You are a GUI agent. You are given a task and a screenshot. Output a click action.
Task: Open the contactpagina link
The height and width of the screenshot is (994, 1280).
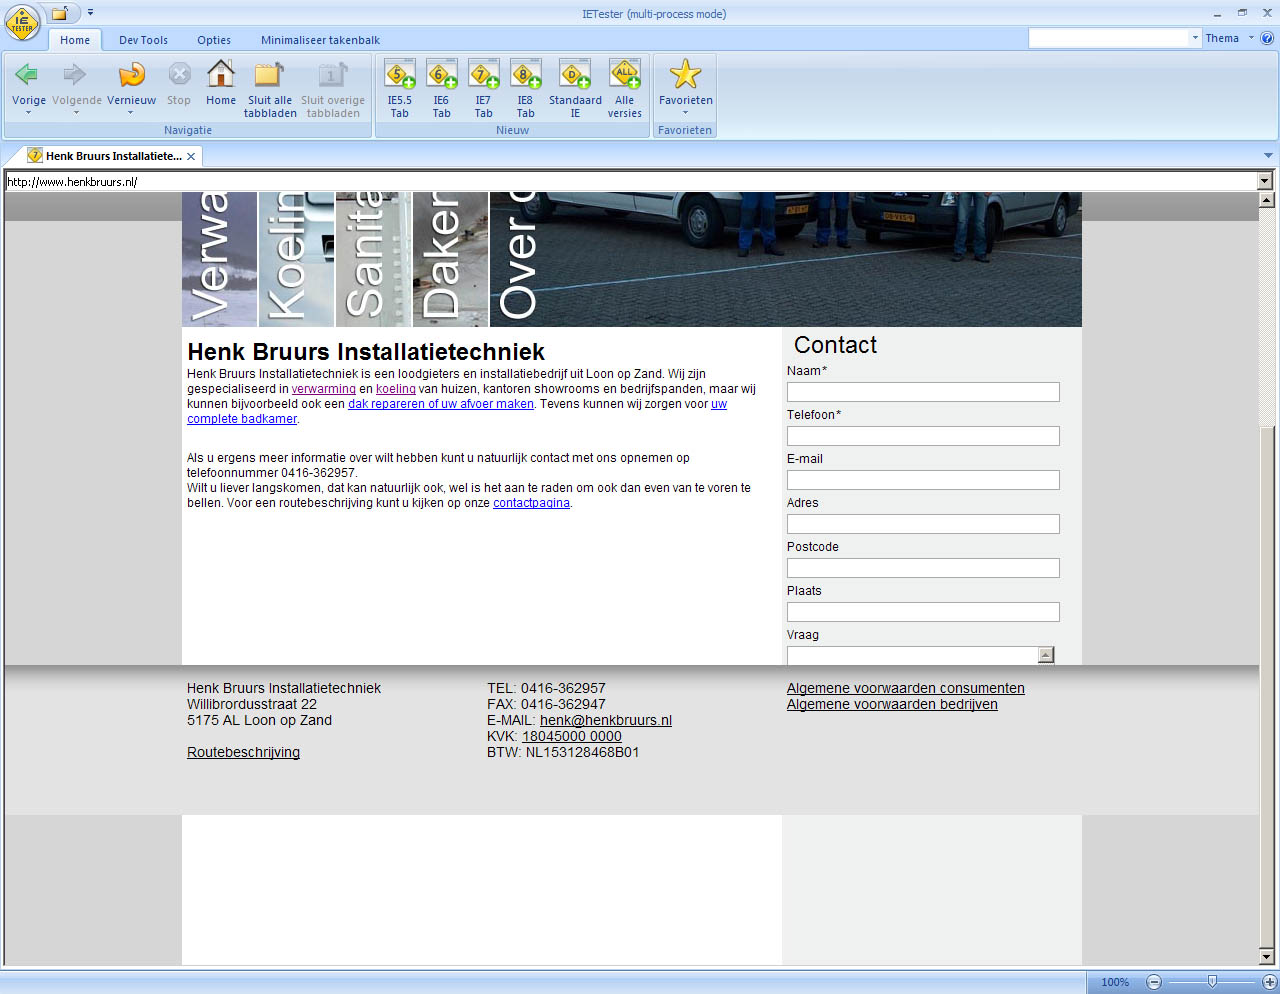[x=531, y=503]
